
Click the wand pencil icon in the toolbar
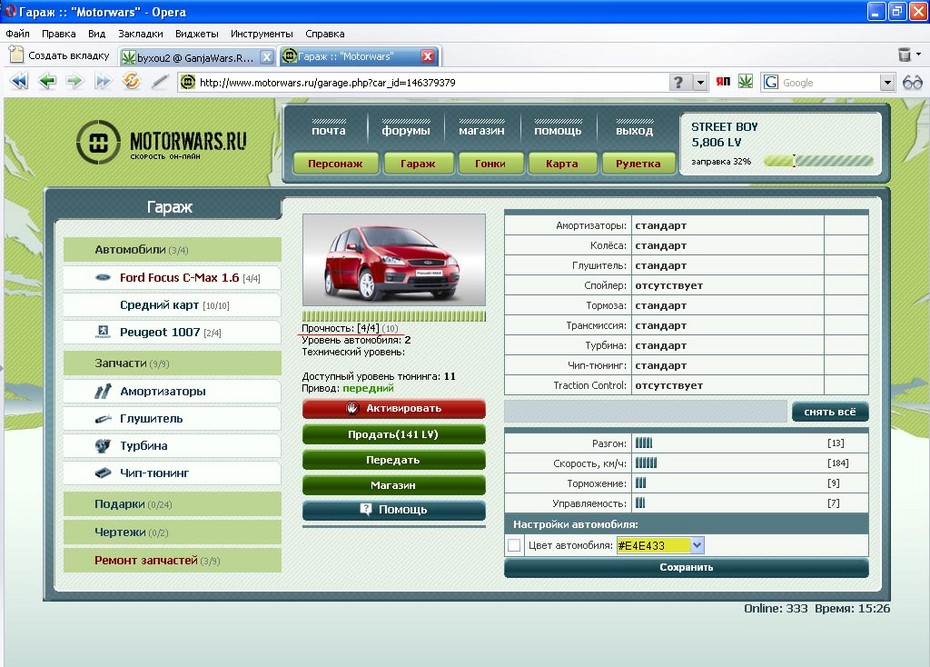tap(160, 82)
